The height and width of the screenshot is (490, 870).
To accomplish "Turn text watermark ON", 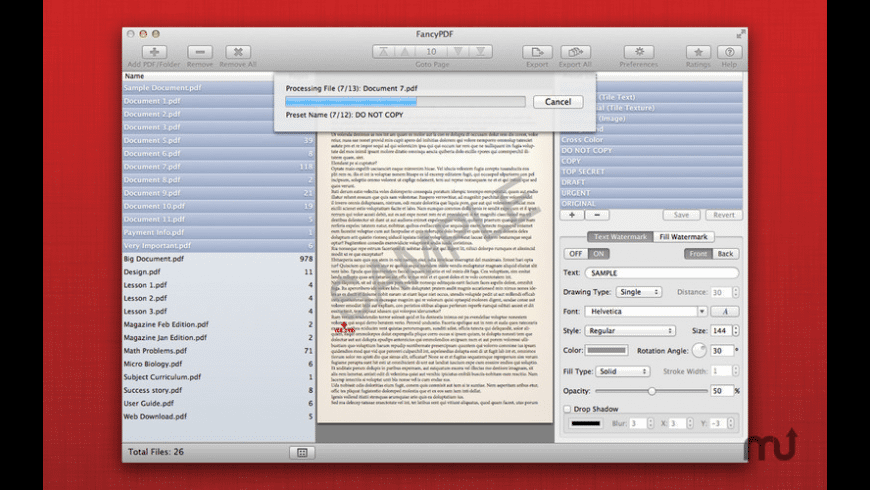I will tap(598, 254).
